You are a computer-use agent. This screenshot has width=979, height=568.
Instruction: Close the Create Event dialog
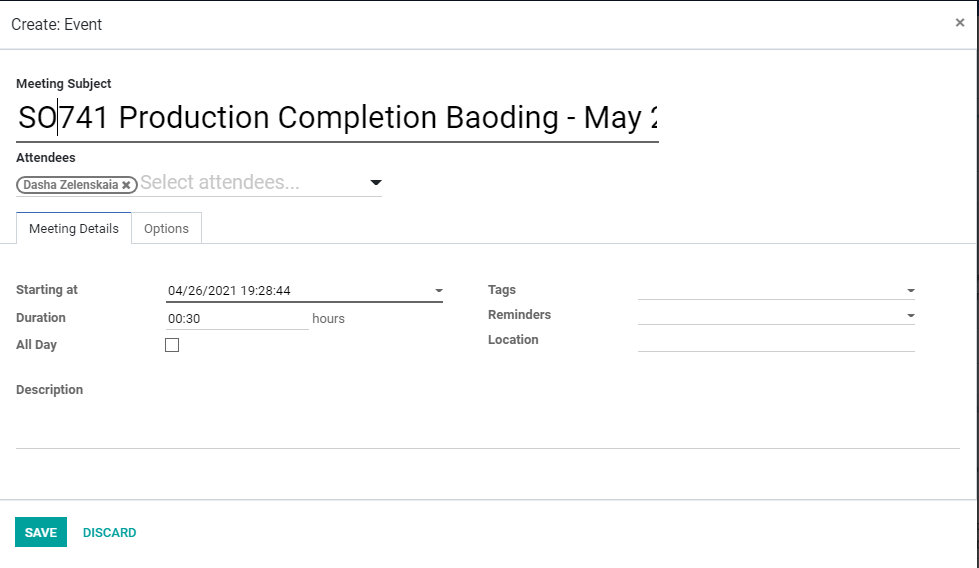click(x=960, y=23)
